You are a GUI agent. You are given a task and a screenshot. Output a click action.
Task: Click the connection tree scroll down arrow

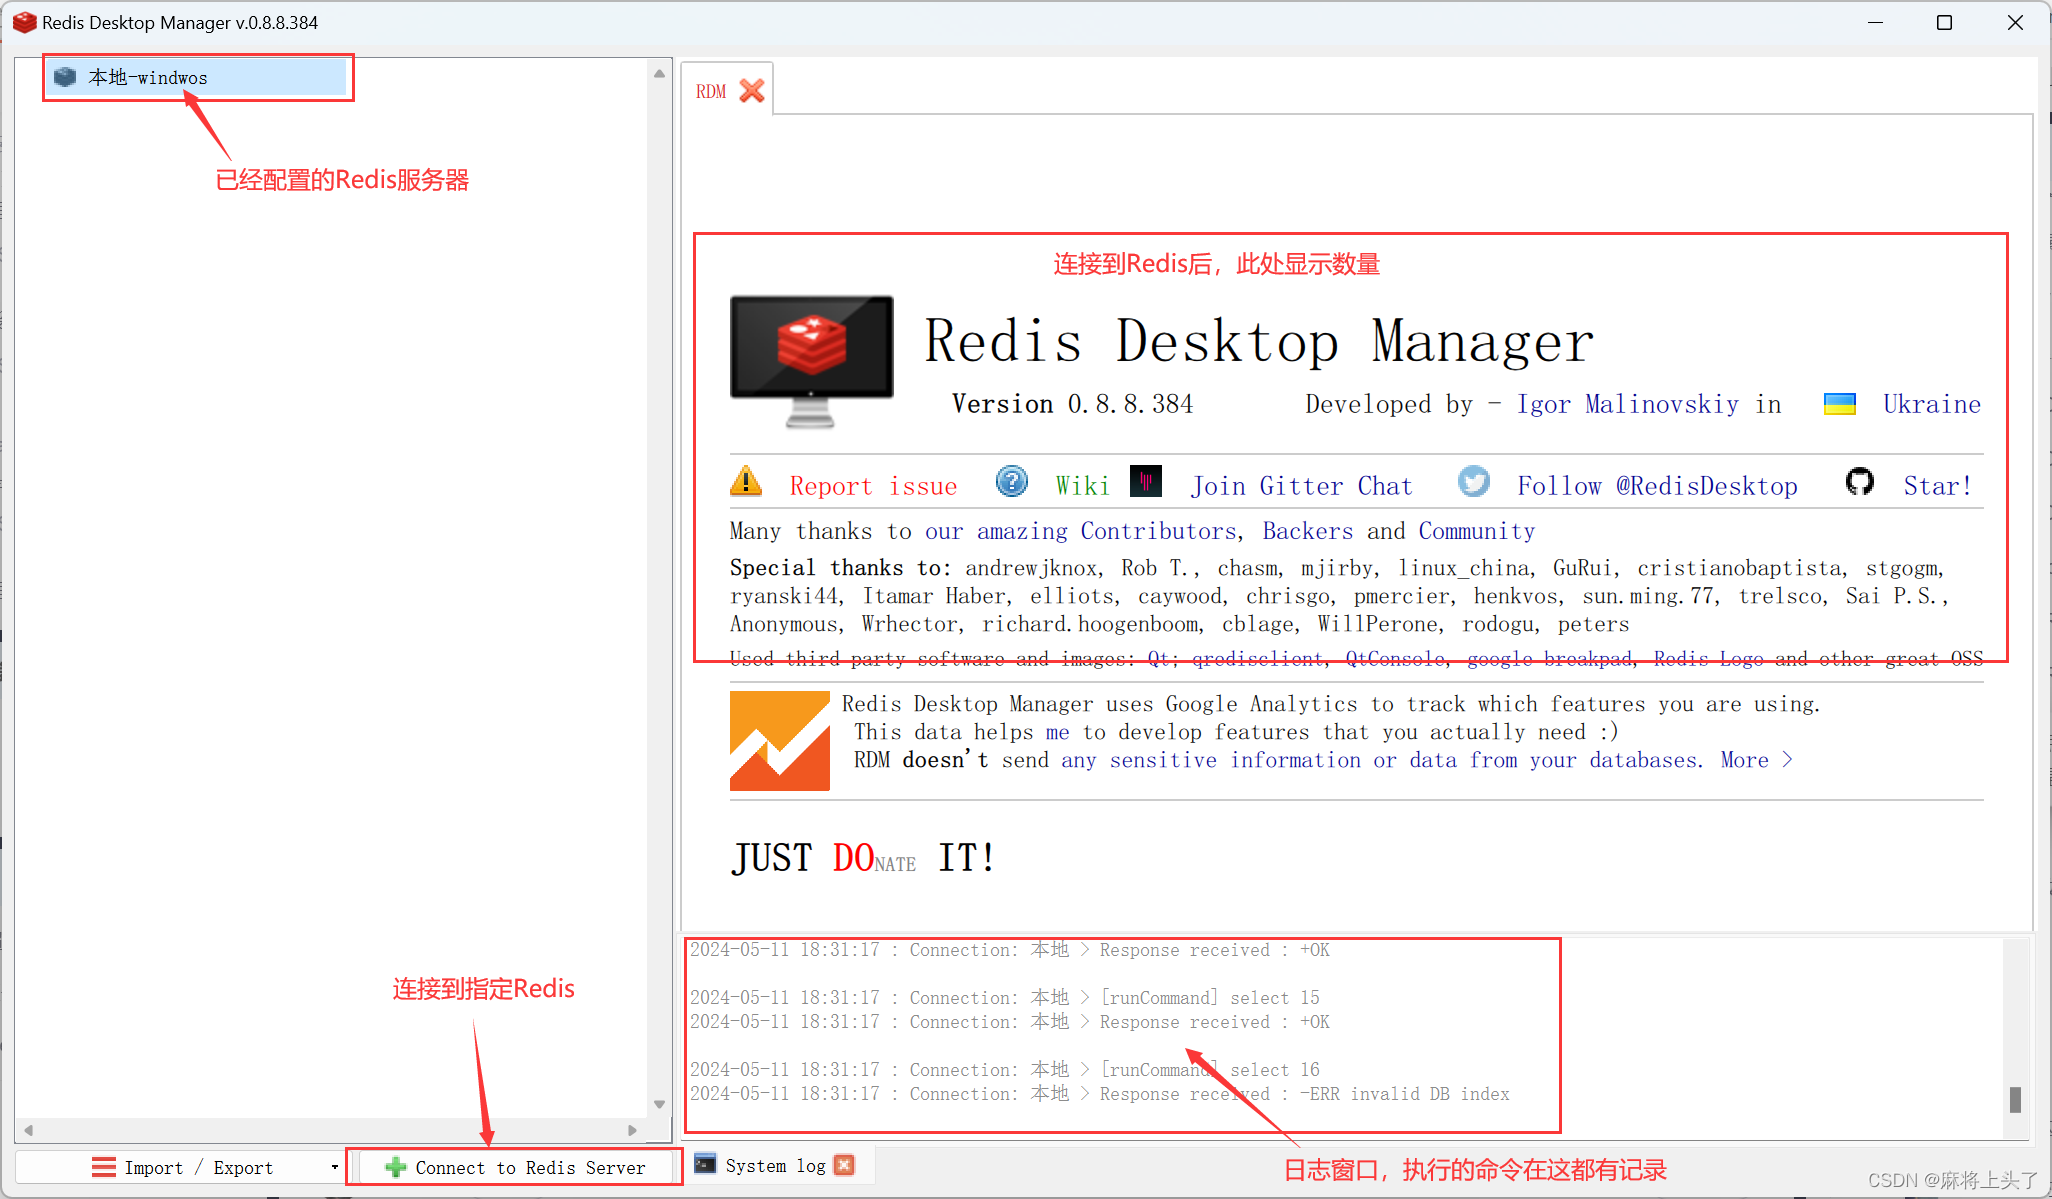pos(659,1104)
